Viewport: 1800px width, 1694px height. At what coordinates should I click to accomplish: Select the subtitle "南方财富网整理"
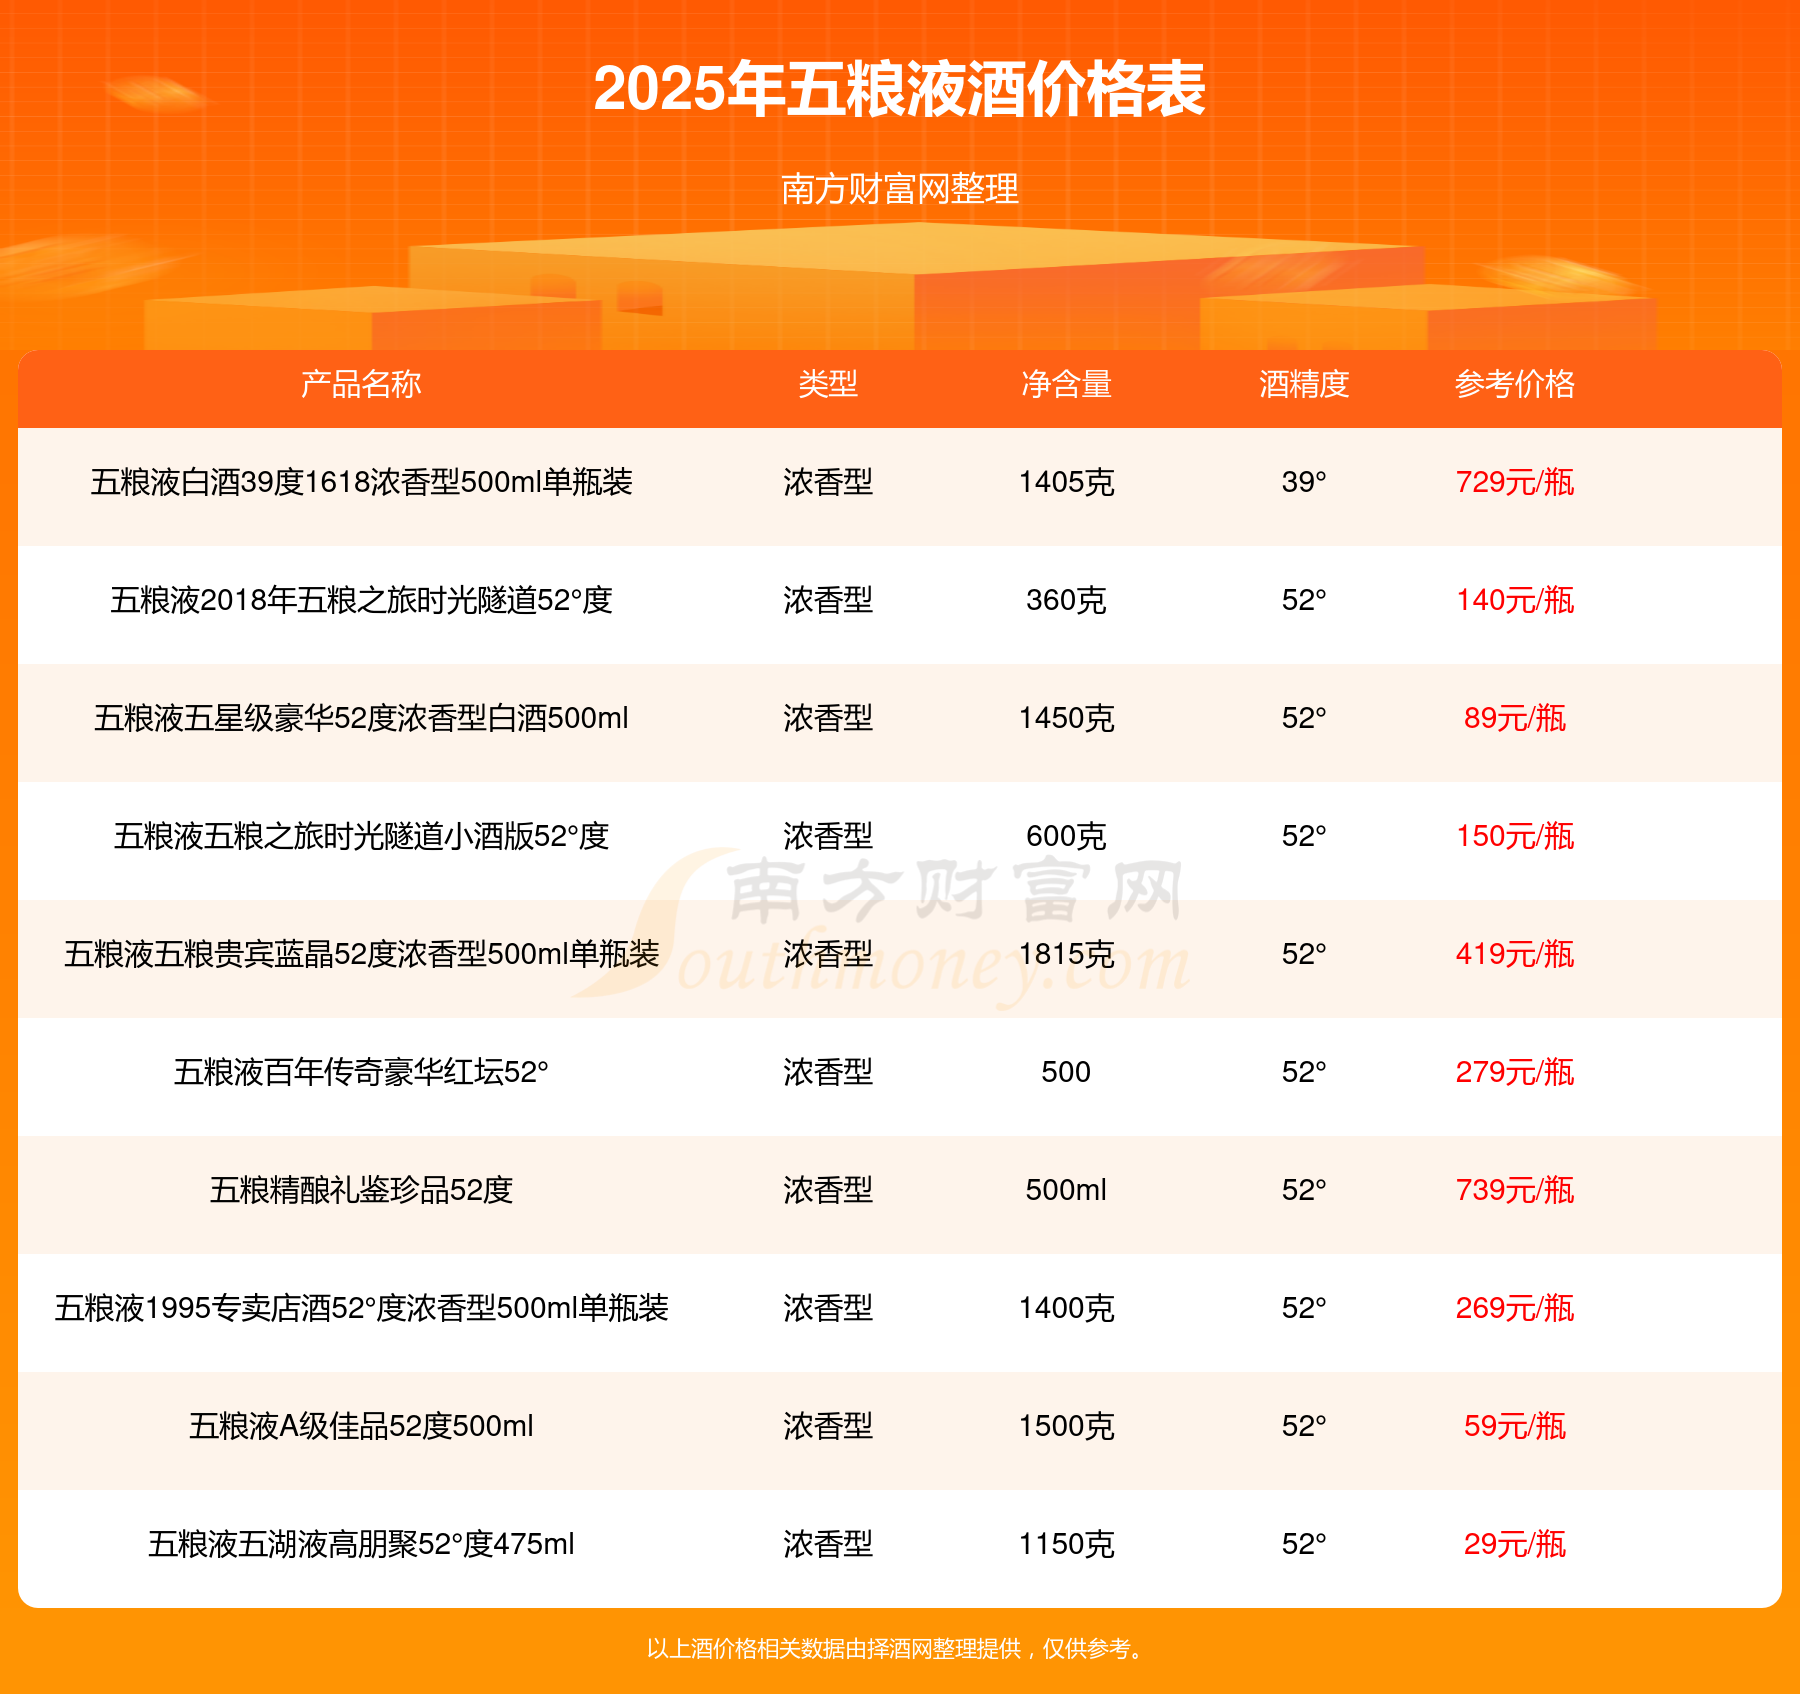[x=900, y=189]
